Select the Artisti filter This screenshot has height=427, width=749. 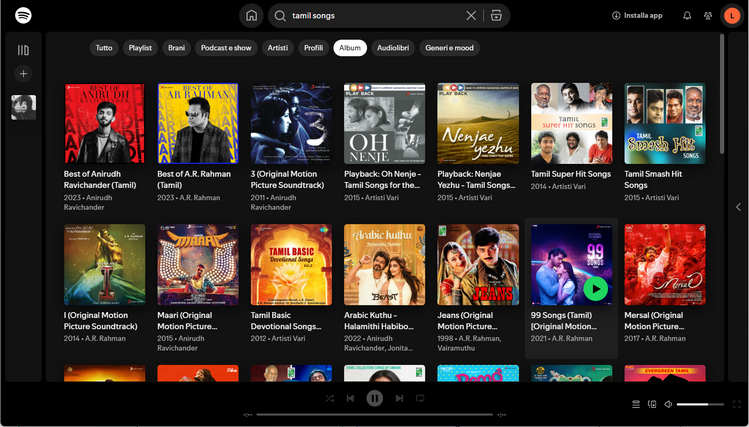[278, 48]
